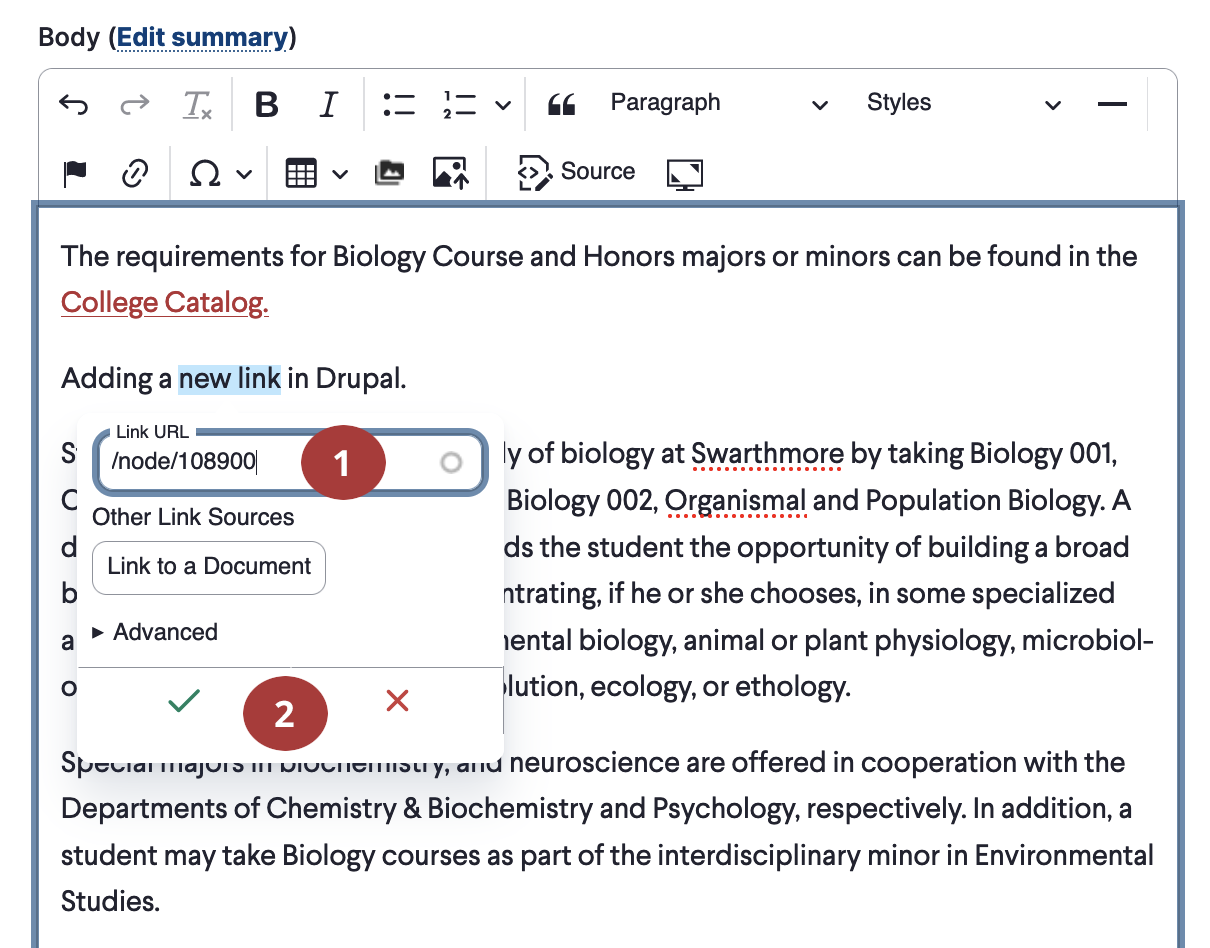Open the Styles dropdown
Image resolution: width=1210 pixels, height=948 pixels.
tap(964, 103)
